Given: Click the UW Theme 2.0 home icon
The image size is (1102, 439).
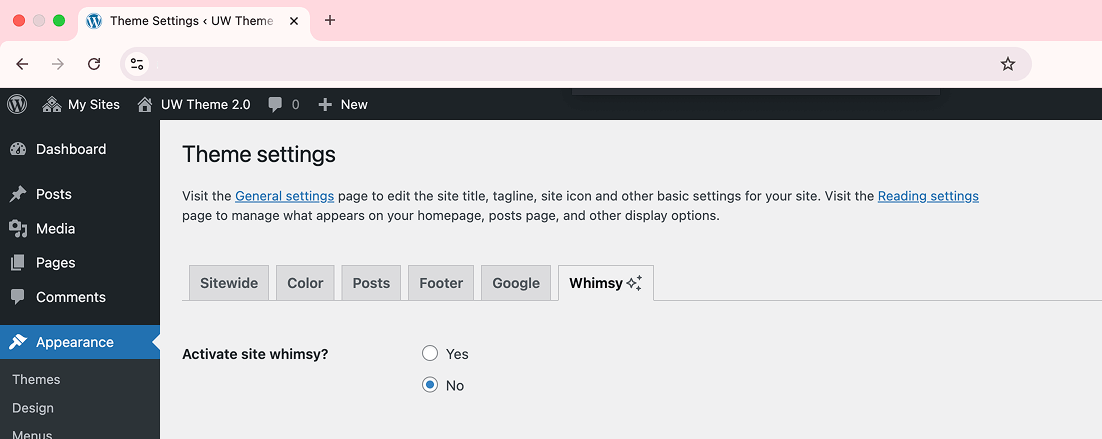Looking at the screenshot, I should click(145, 104).
